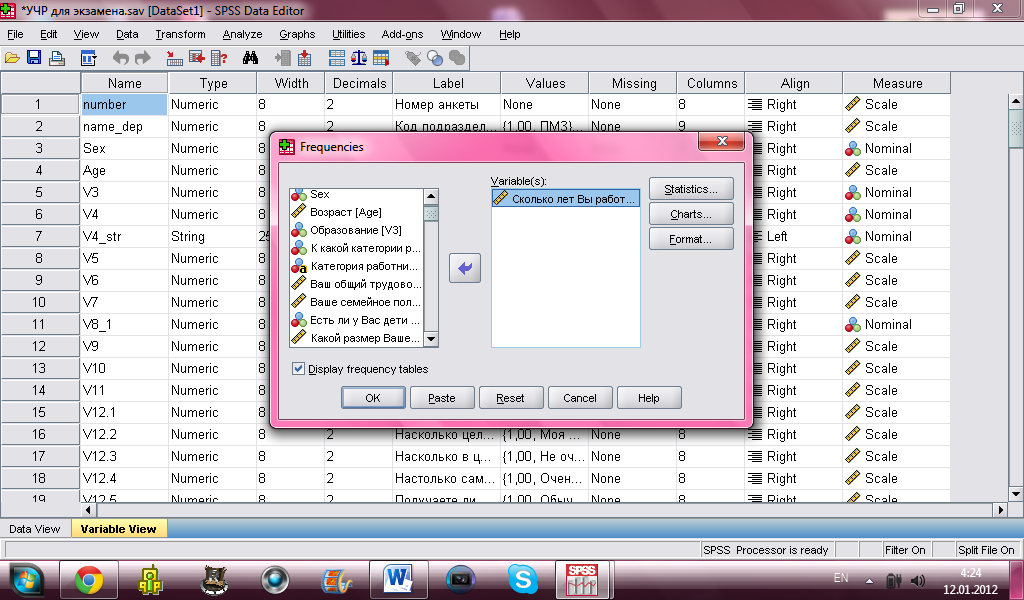Show hidden system tray icons arrow
Viewport: 1024px width, 600px height.
tap(869, 580)
